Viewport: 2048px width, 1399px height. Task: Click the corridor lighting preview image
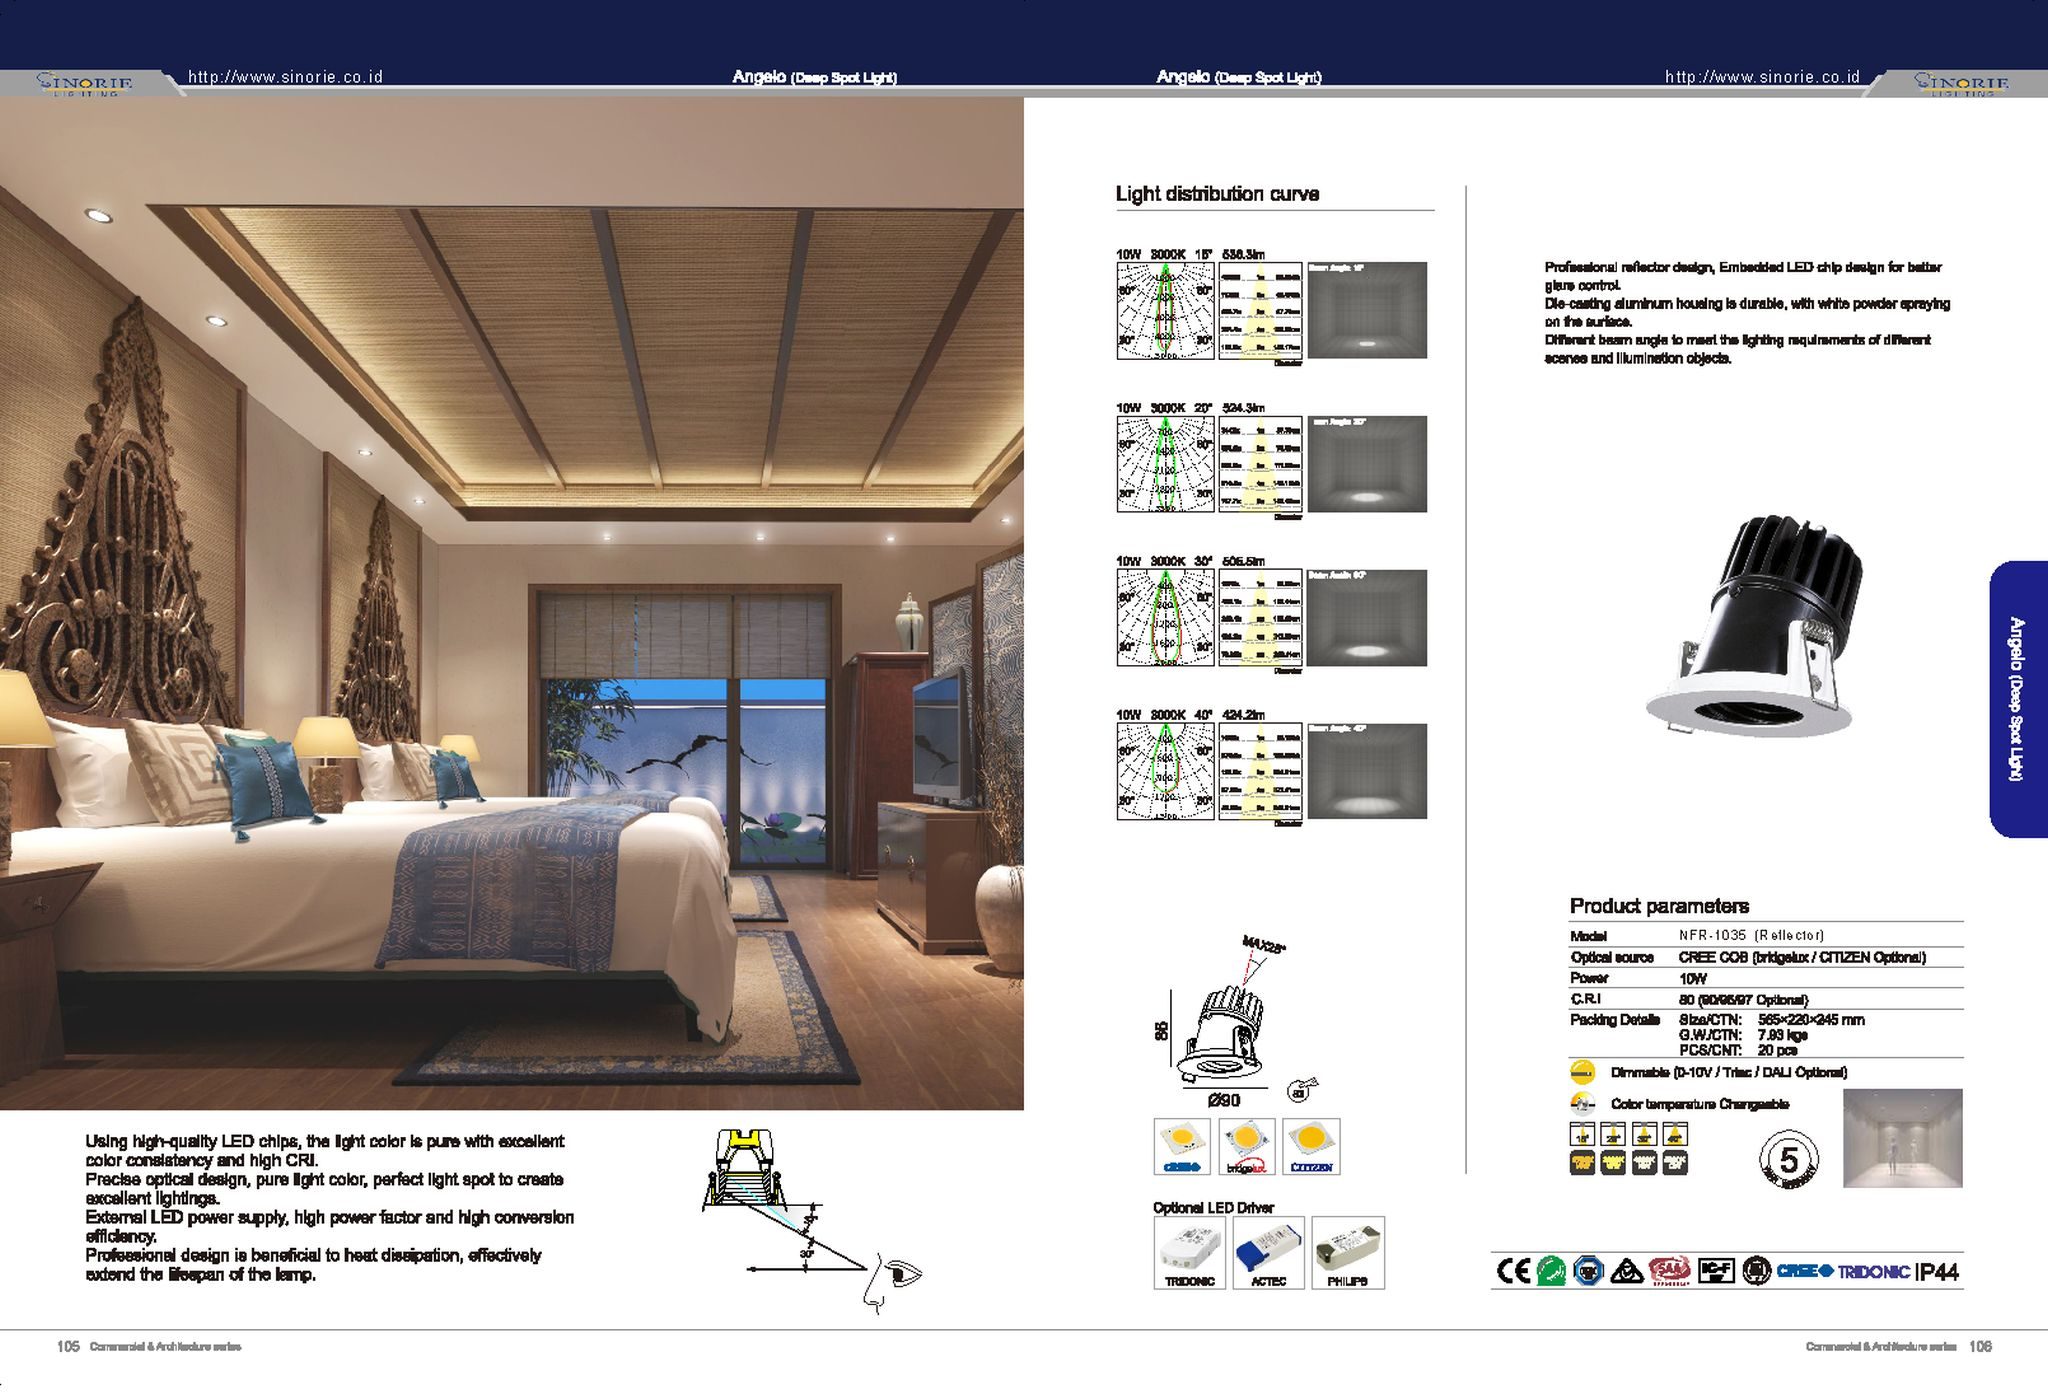pyautogui.click(x=1902, y=1138)
